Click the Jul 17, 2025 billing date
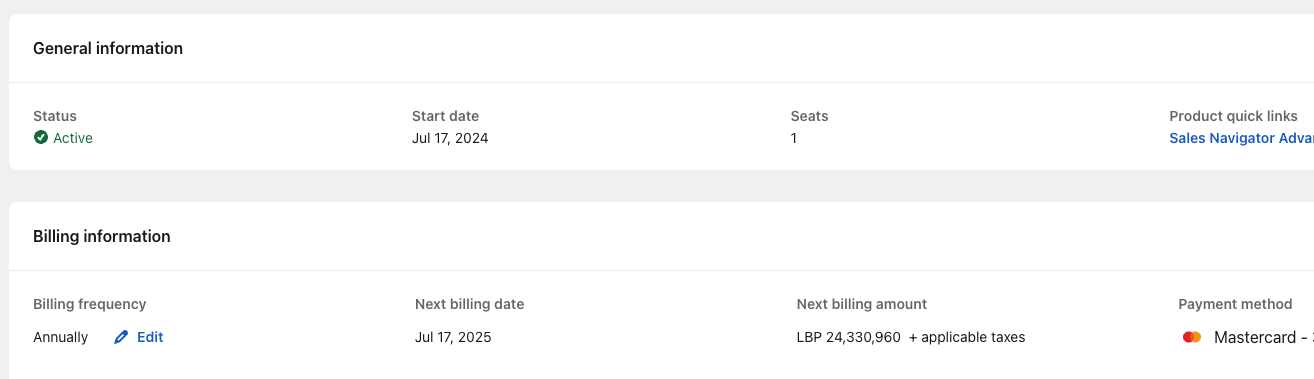The image size is (1314, 379). click(x=453, y=337)
